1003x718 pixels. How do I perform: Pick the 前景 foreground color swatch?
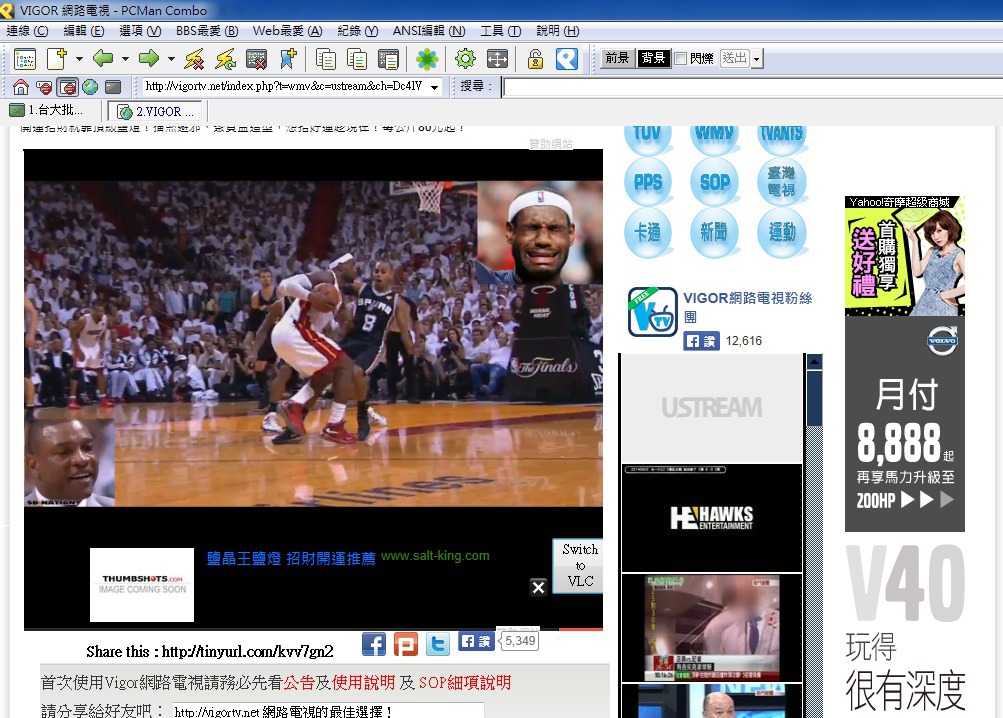[617, 58]
